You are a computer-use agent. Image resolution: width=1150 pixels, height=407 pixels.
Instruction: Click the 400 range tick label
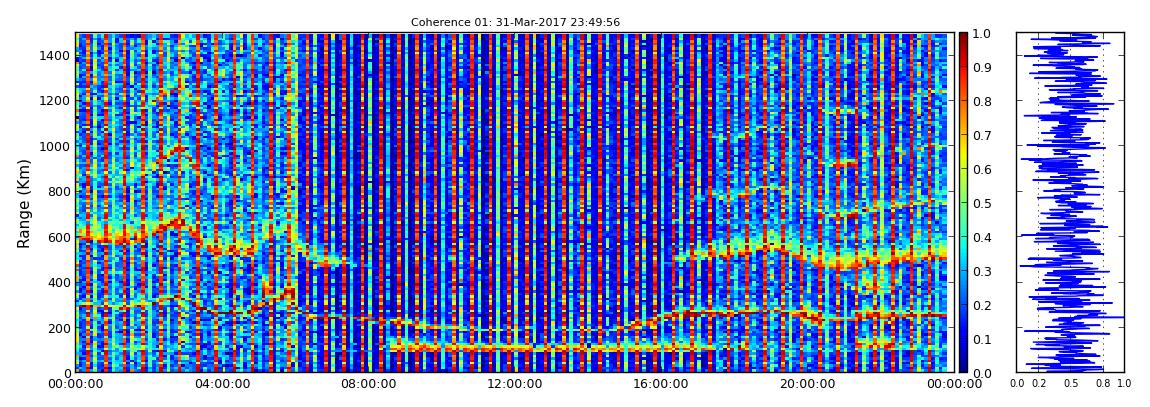pos(58,282)
